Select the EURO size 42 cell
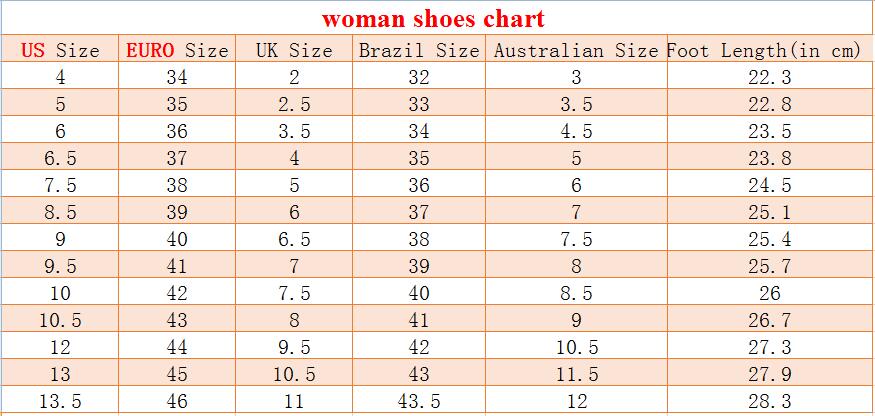The height and width of the screenshot is (416, 875). tap(177, 294)
